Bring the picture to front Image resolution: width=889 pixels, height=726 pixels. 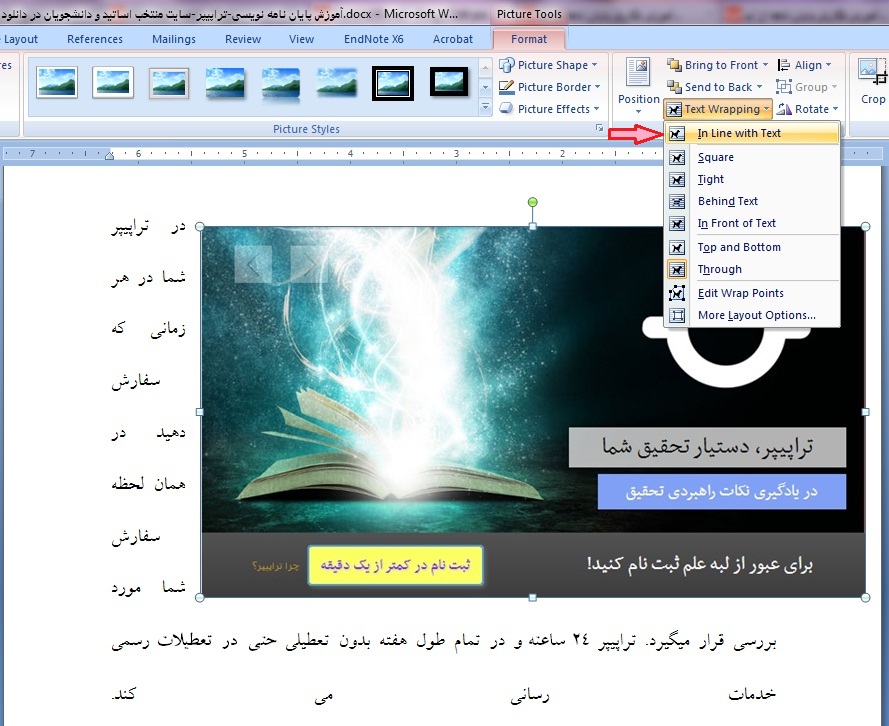[716, 64]
